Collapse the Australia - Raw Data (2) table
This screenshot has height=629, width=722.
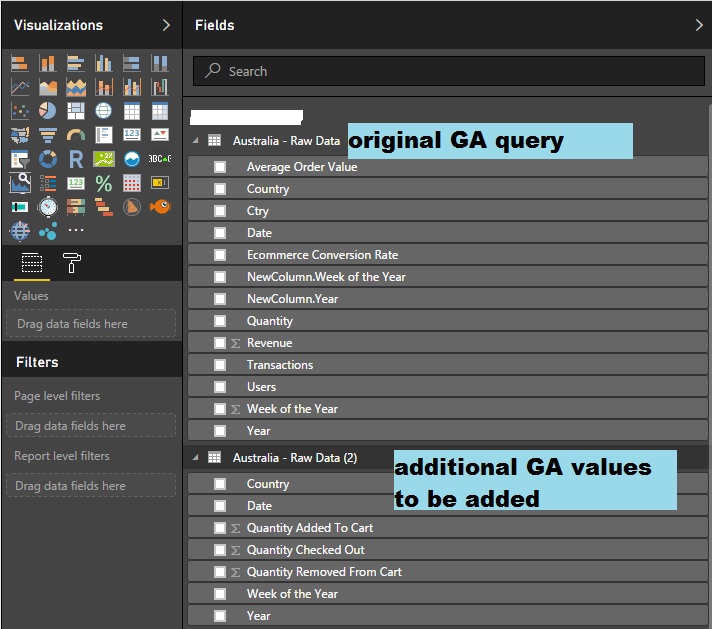(196, 458)
